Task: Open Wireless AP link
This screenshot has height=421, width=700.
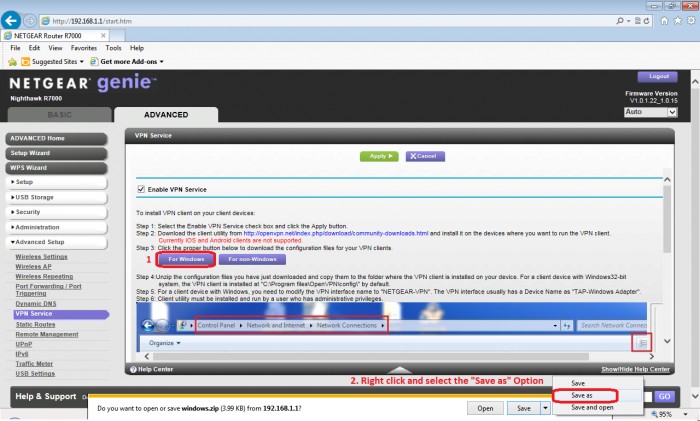Action: tap(33, 267)
